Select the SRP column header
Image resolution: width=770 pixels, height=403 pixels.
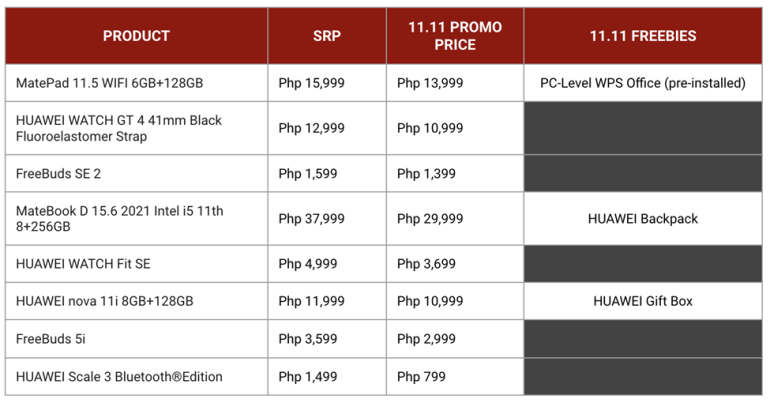point(327,36)
